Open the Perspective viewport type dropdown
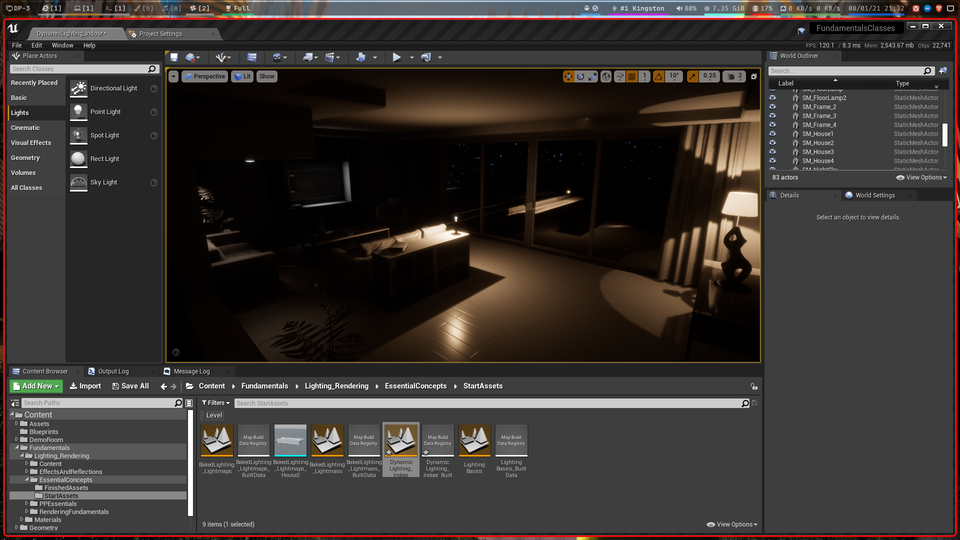The width and height of the screenshot is (960, 540). 205,76
